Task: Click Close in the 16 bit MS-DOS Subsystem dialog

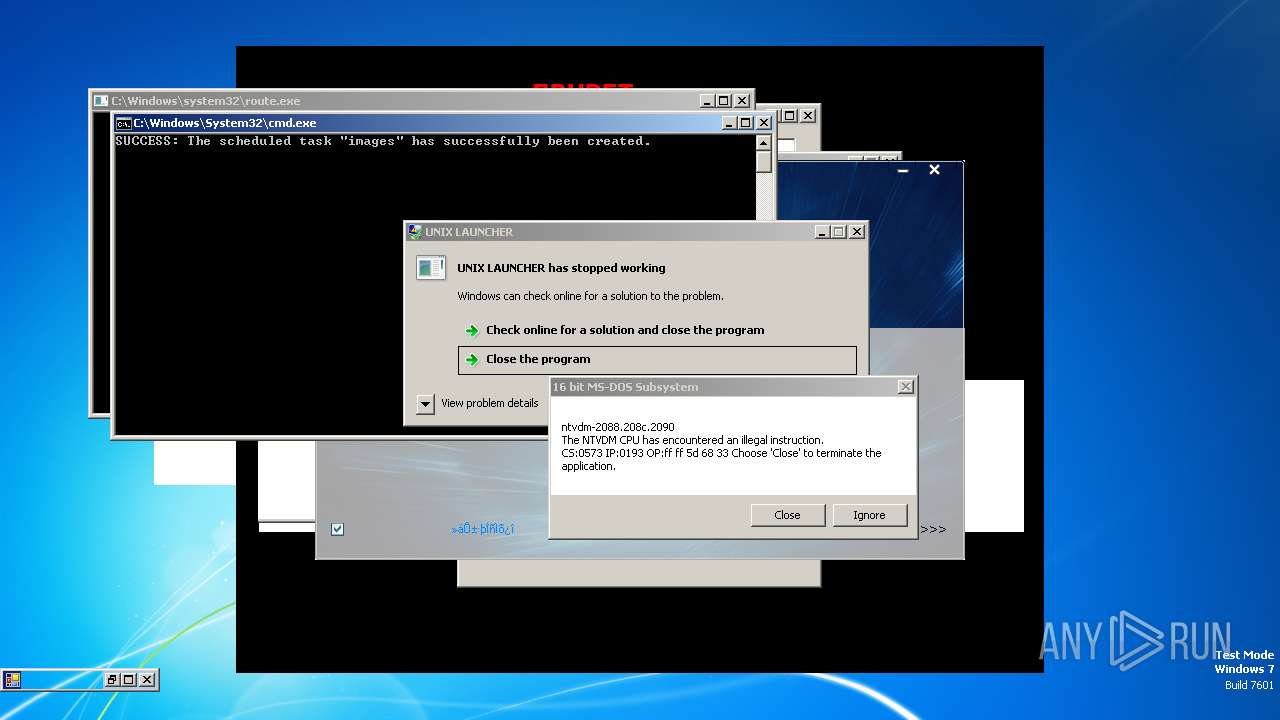Action: click(x=787, y=515)
